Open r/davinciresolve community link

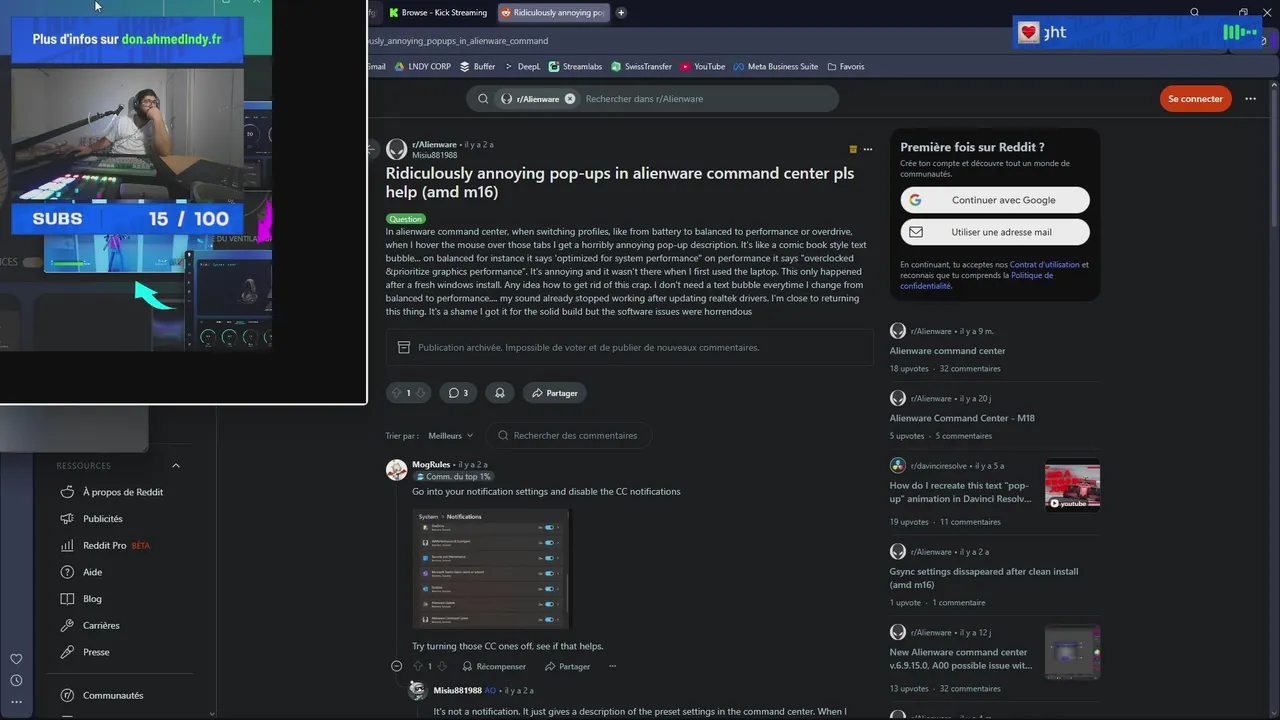tap(940, 466)
